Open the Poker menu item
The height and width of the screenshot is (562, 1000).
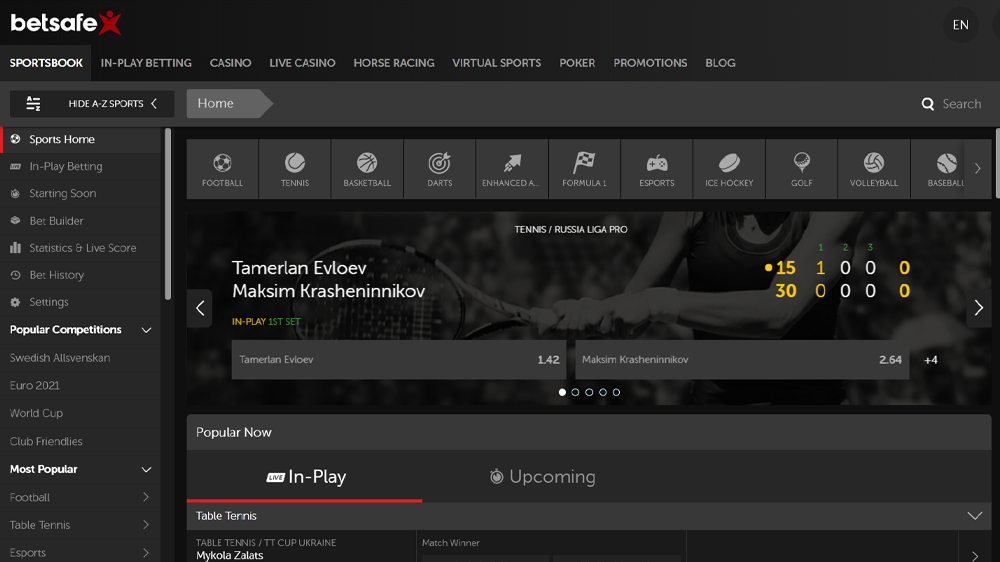[577, 63]
